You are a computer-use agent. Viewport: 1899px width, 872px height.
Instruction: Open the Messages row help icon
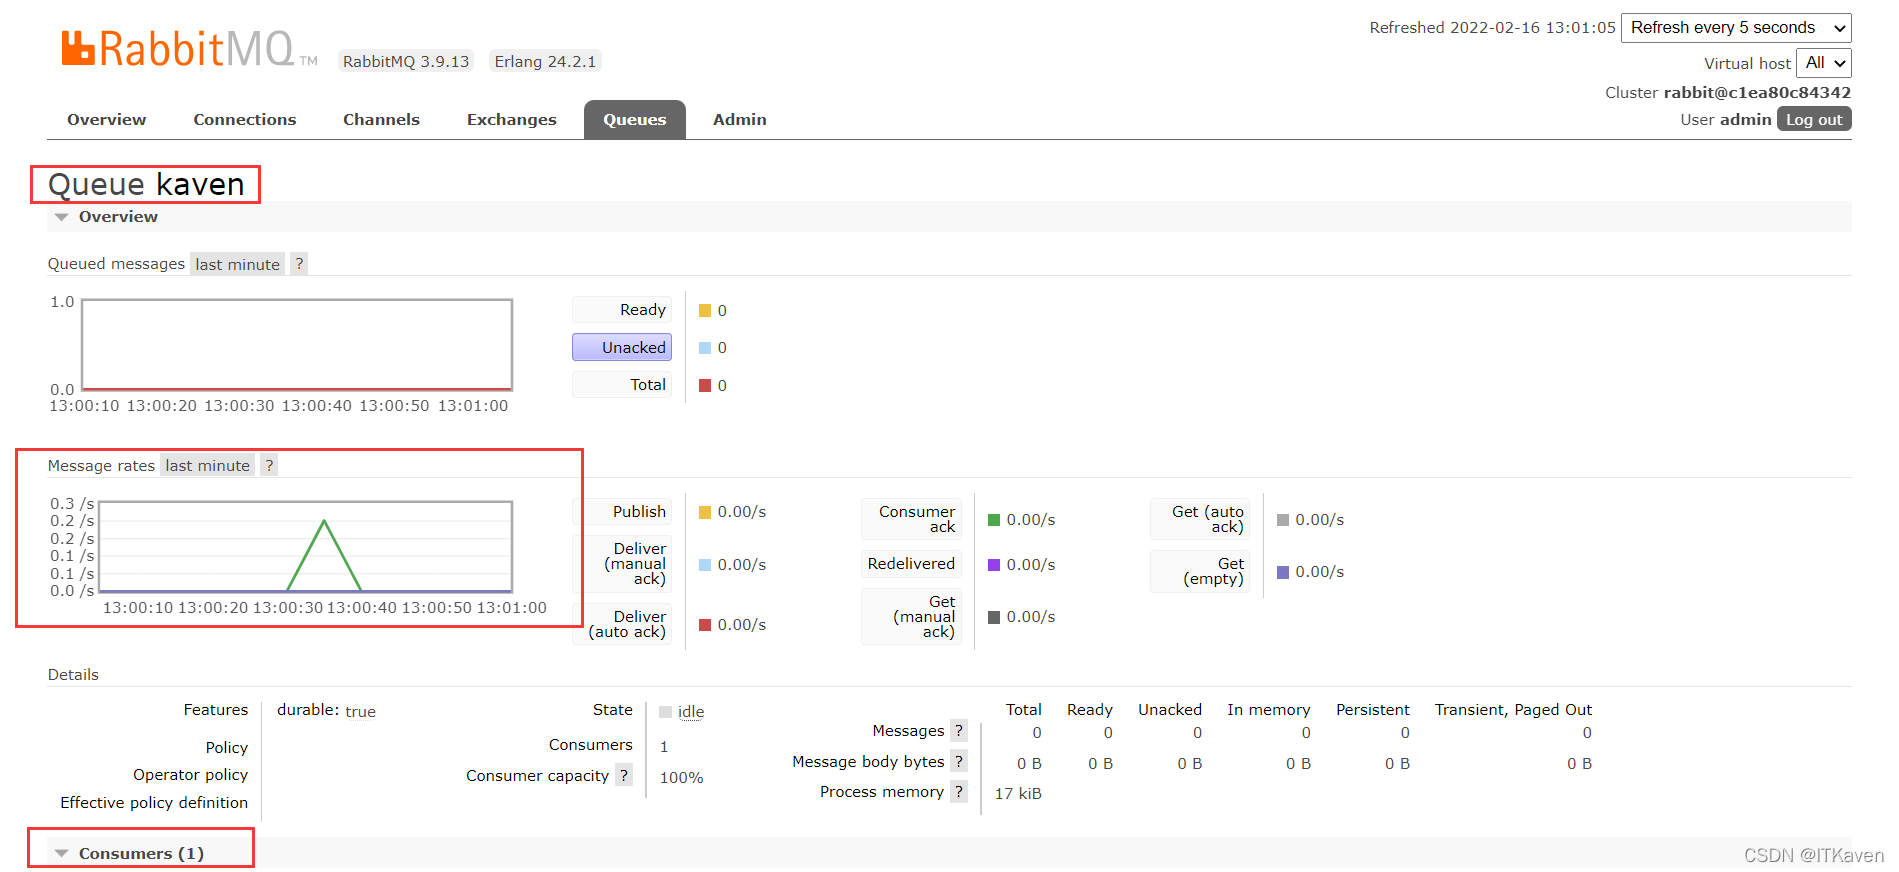(959, 731)
